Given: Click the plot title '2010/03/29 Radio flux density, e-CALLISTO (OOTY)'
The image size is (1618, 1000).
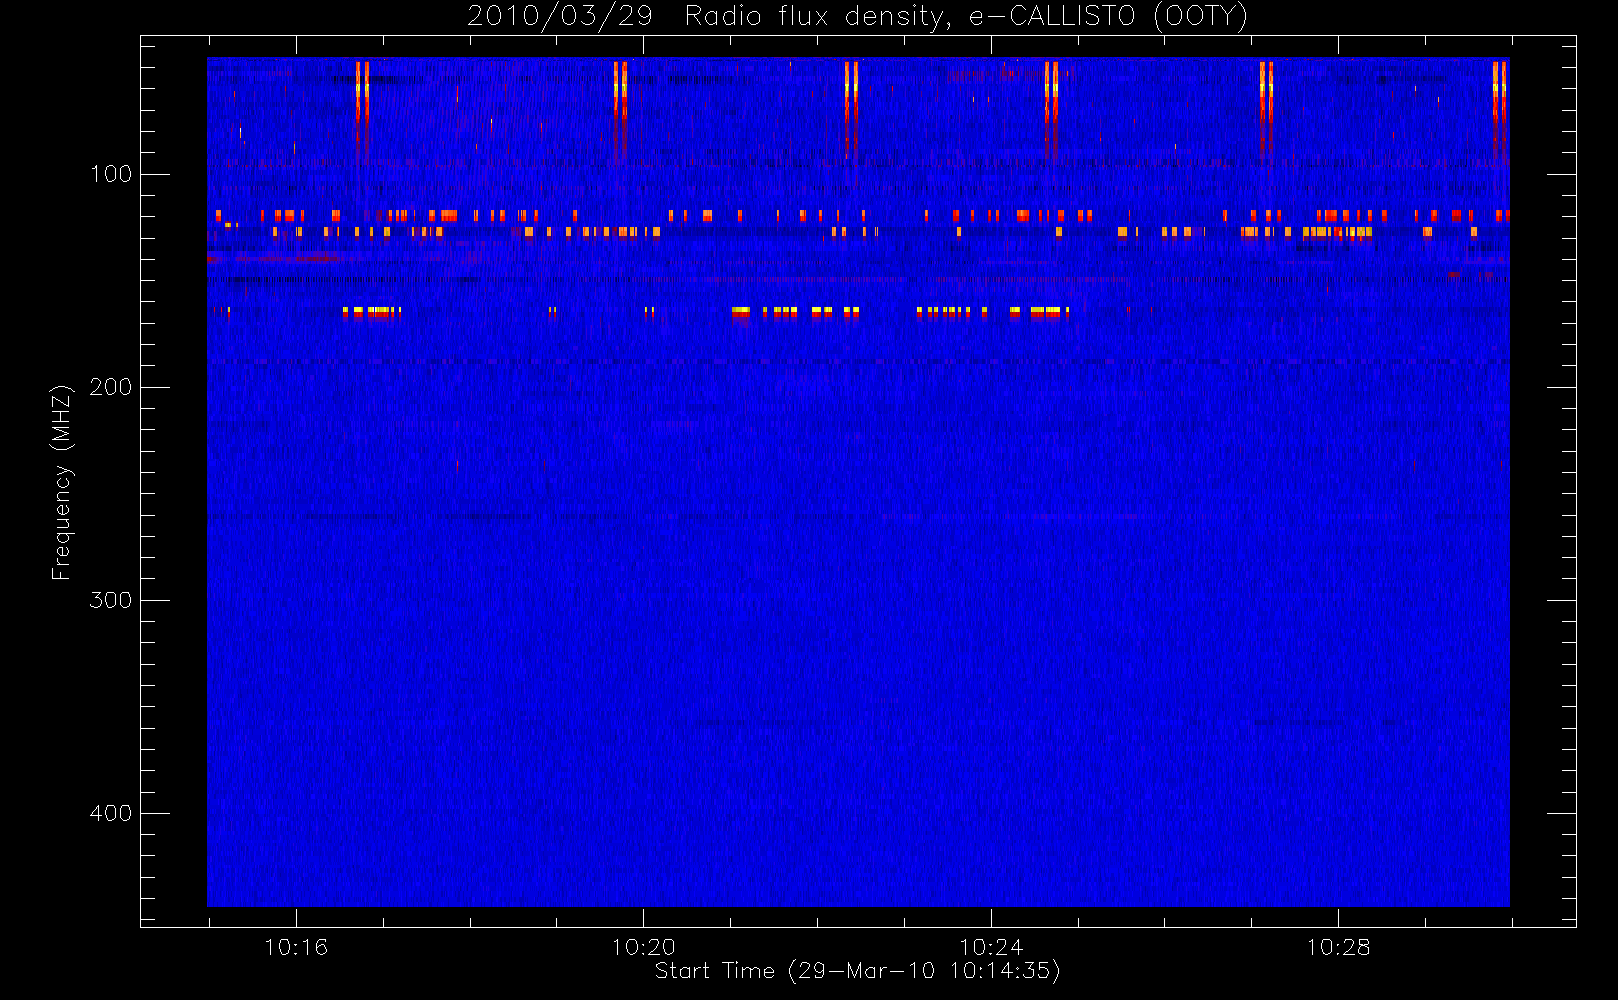Looking at the screenshot, I should click(858, 17).
